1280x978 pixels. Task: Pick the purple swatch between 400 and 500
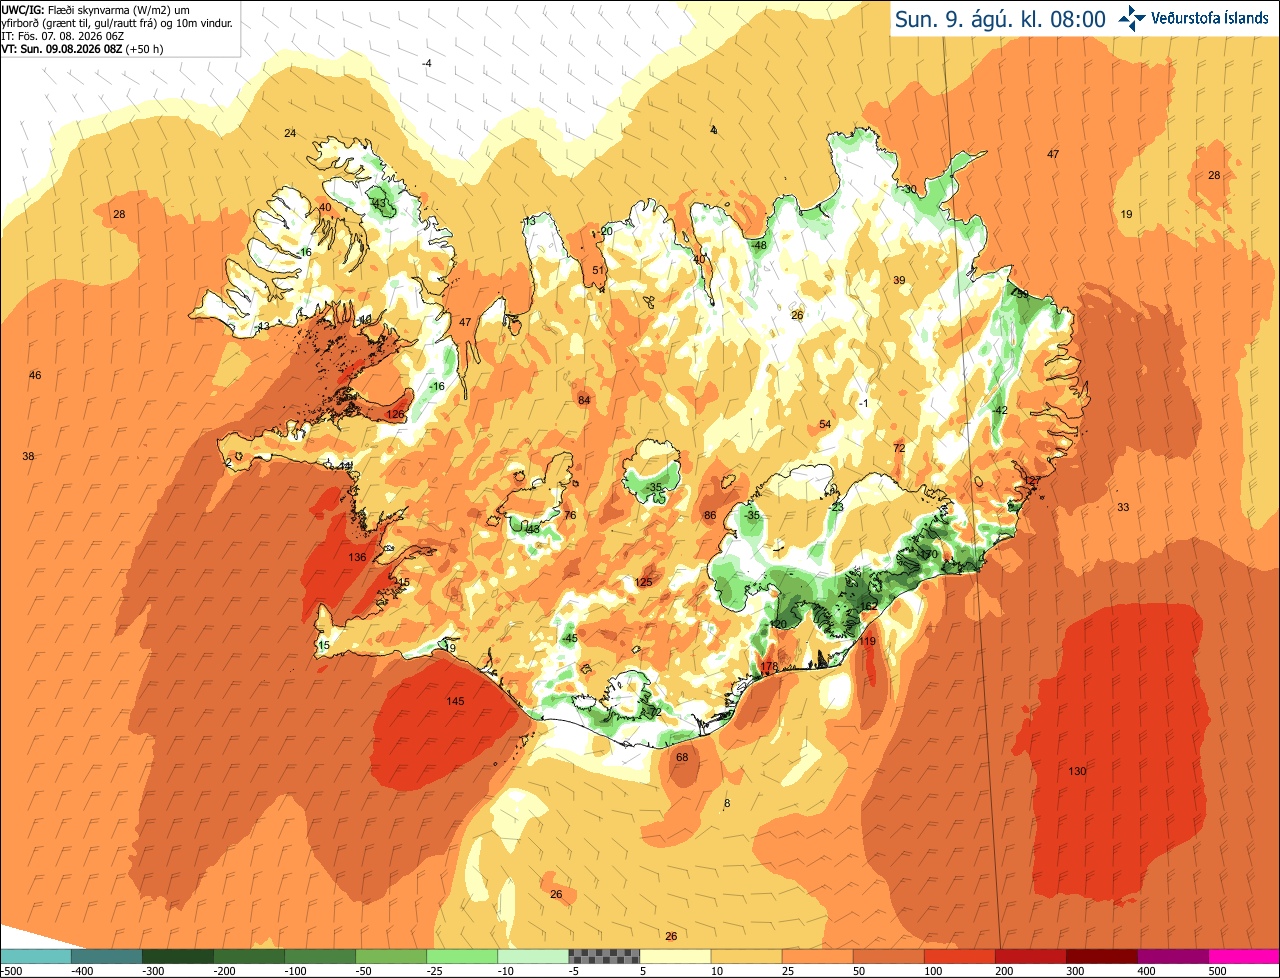coord(1172,956)
